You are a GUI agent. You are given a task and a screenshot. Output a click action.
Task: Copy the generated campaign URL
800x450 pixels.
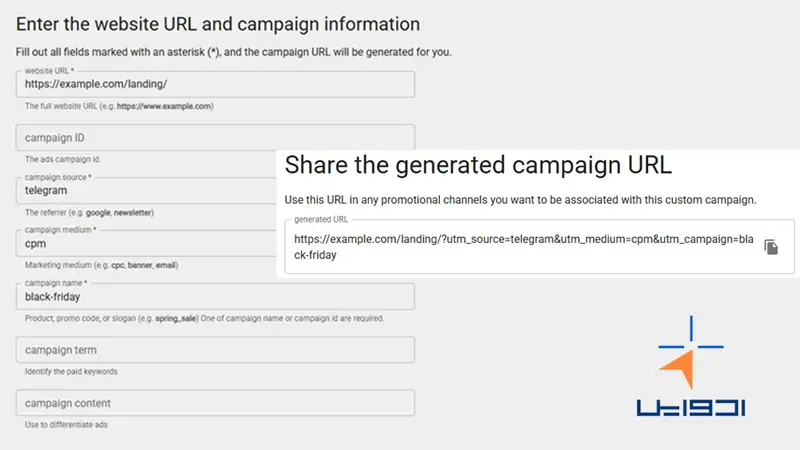pos(771,247)
